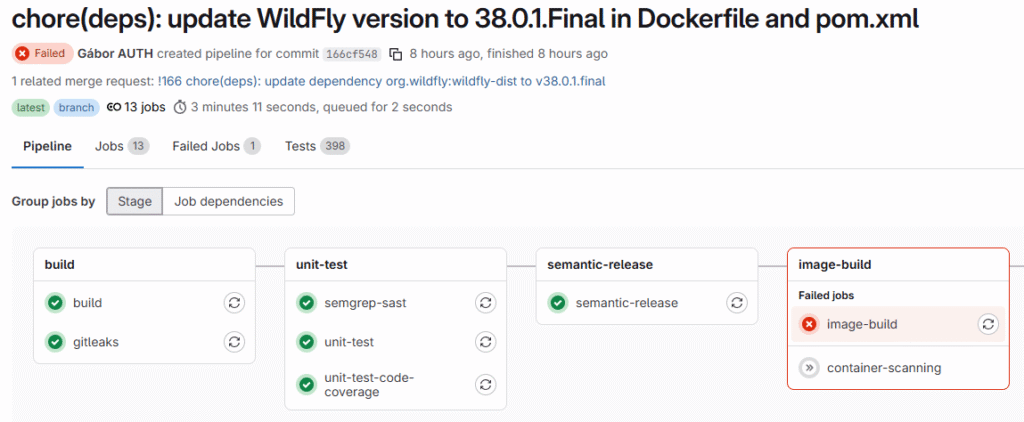Open commit 166cf548 link

click(351, 54)
